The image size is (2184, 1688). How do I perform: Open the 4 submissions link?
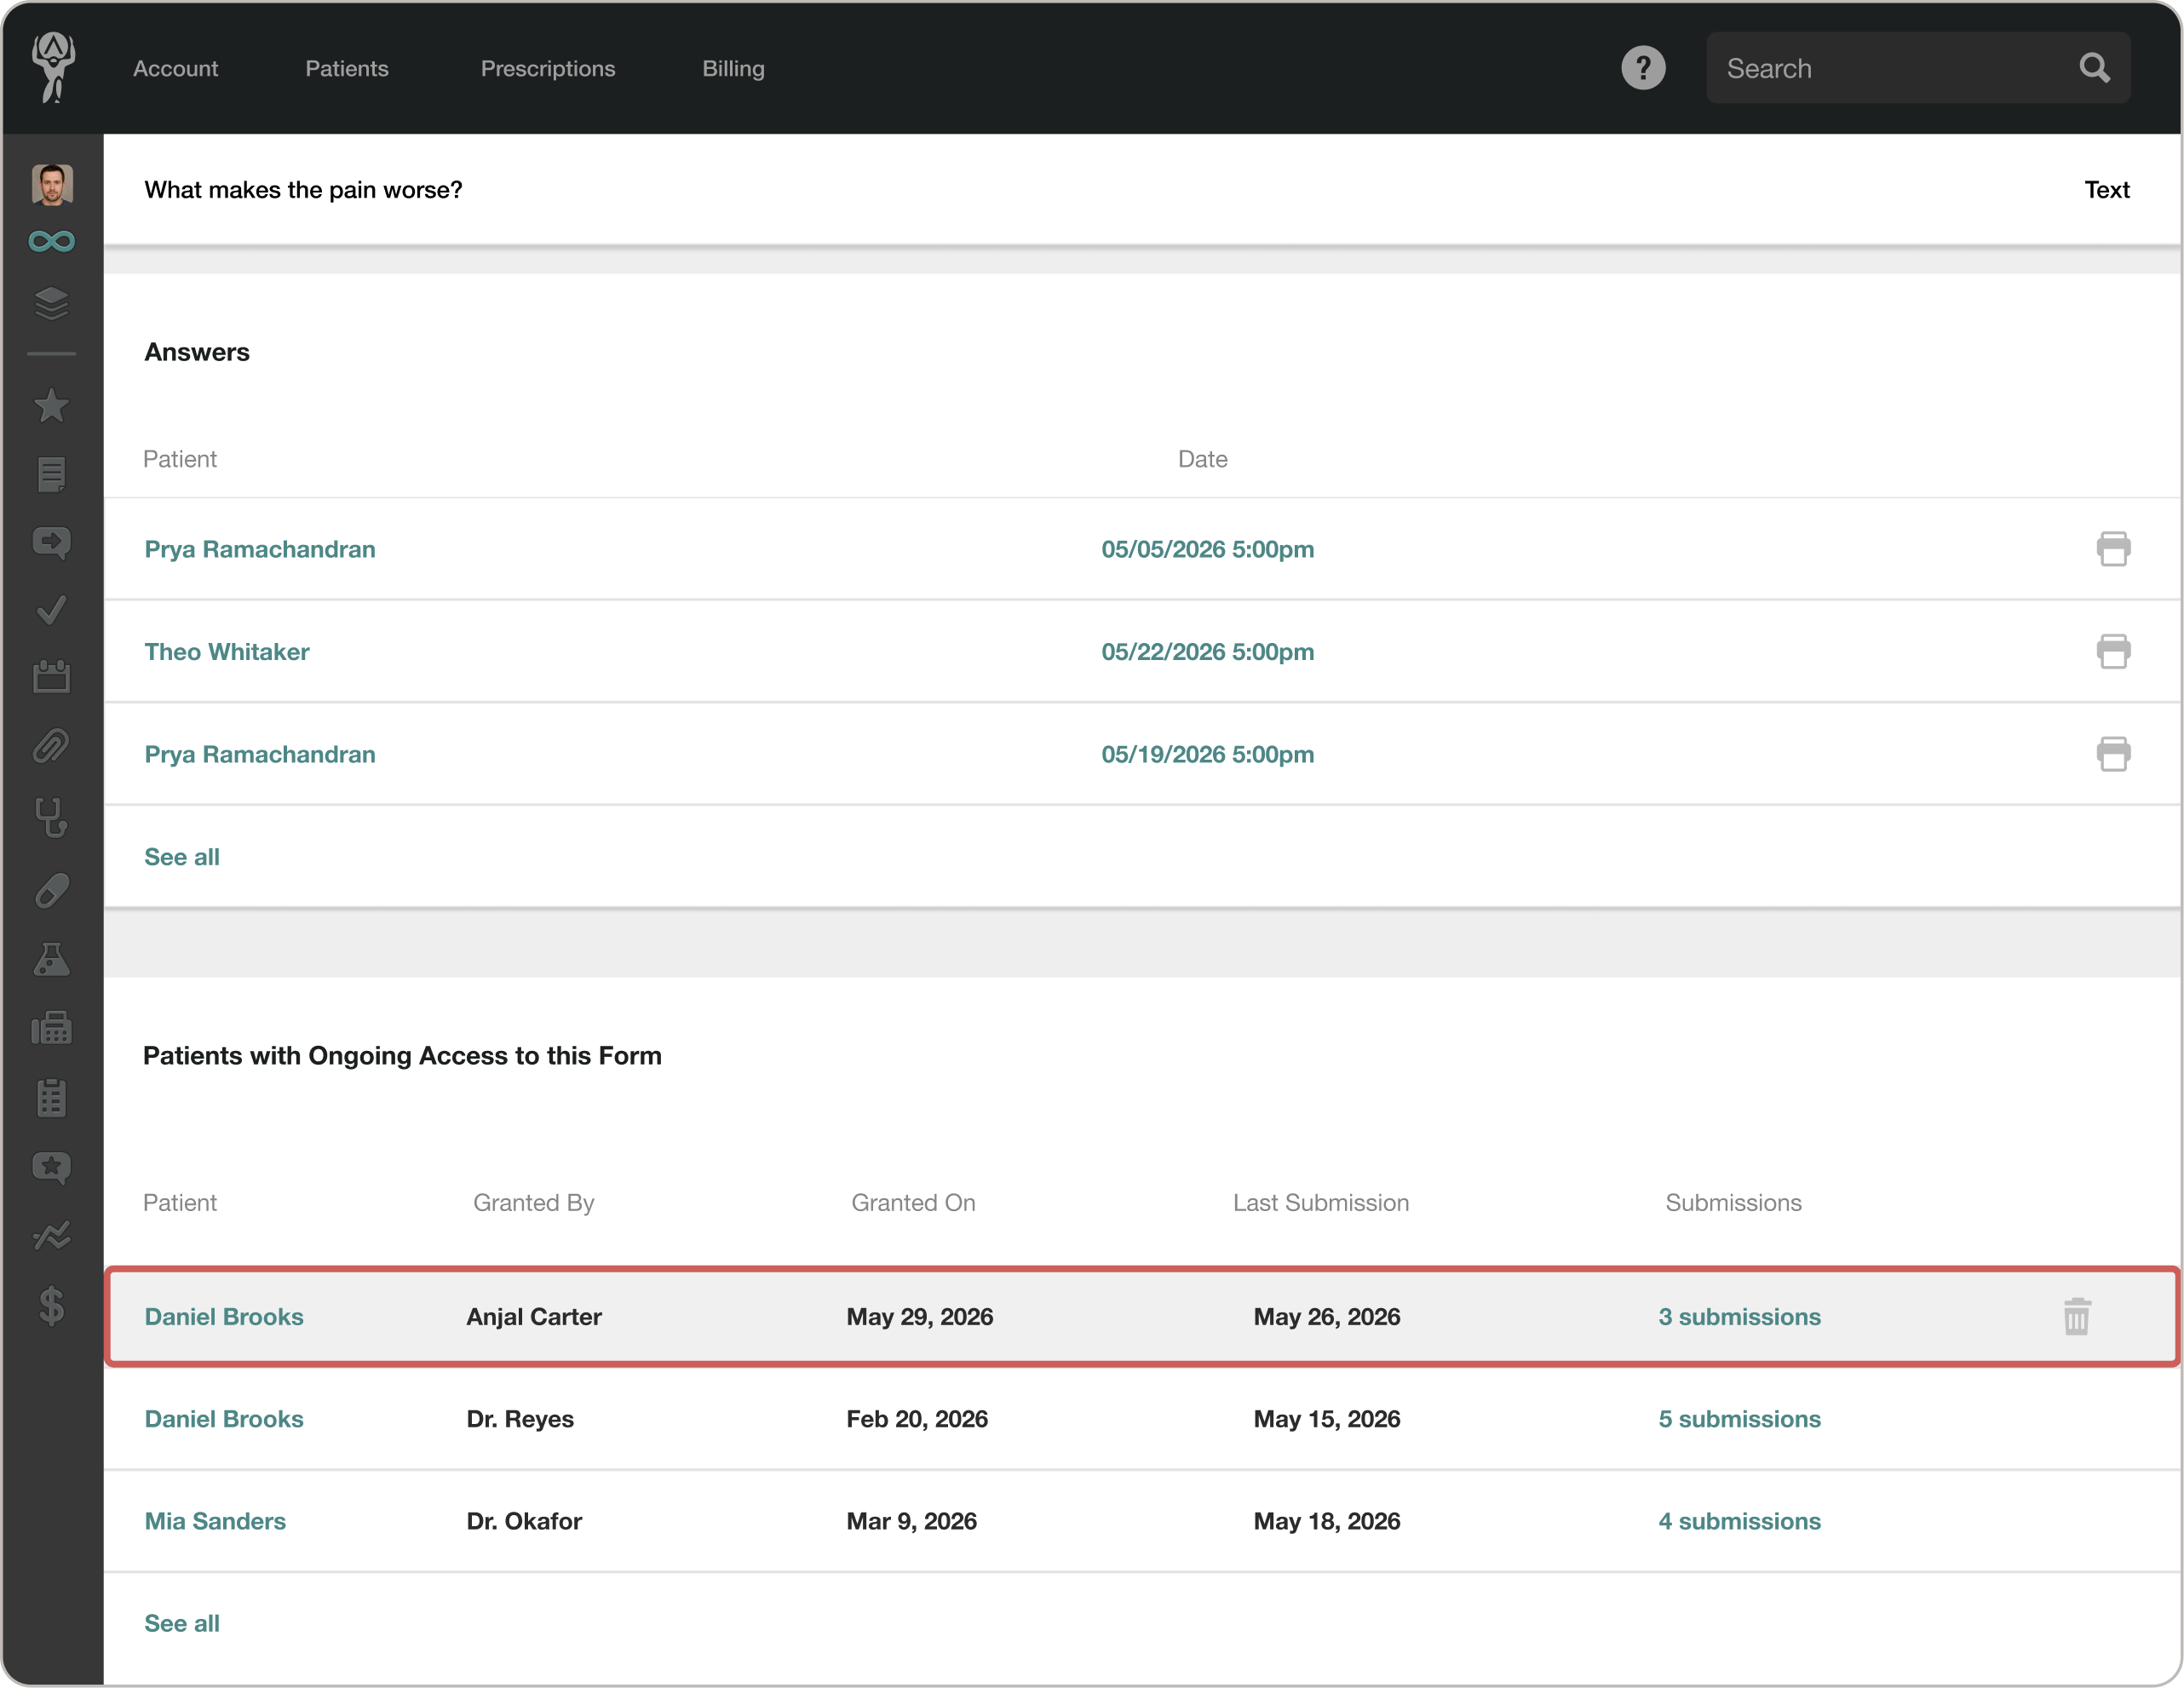[1740, 1521]
